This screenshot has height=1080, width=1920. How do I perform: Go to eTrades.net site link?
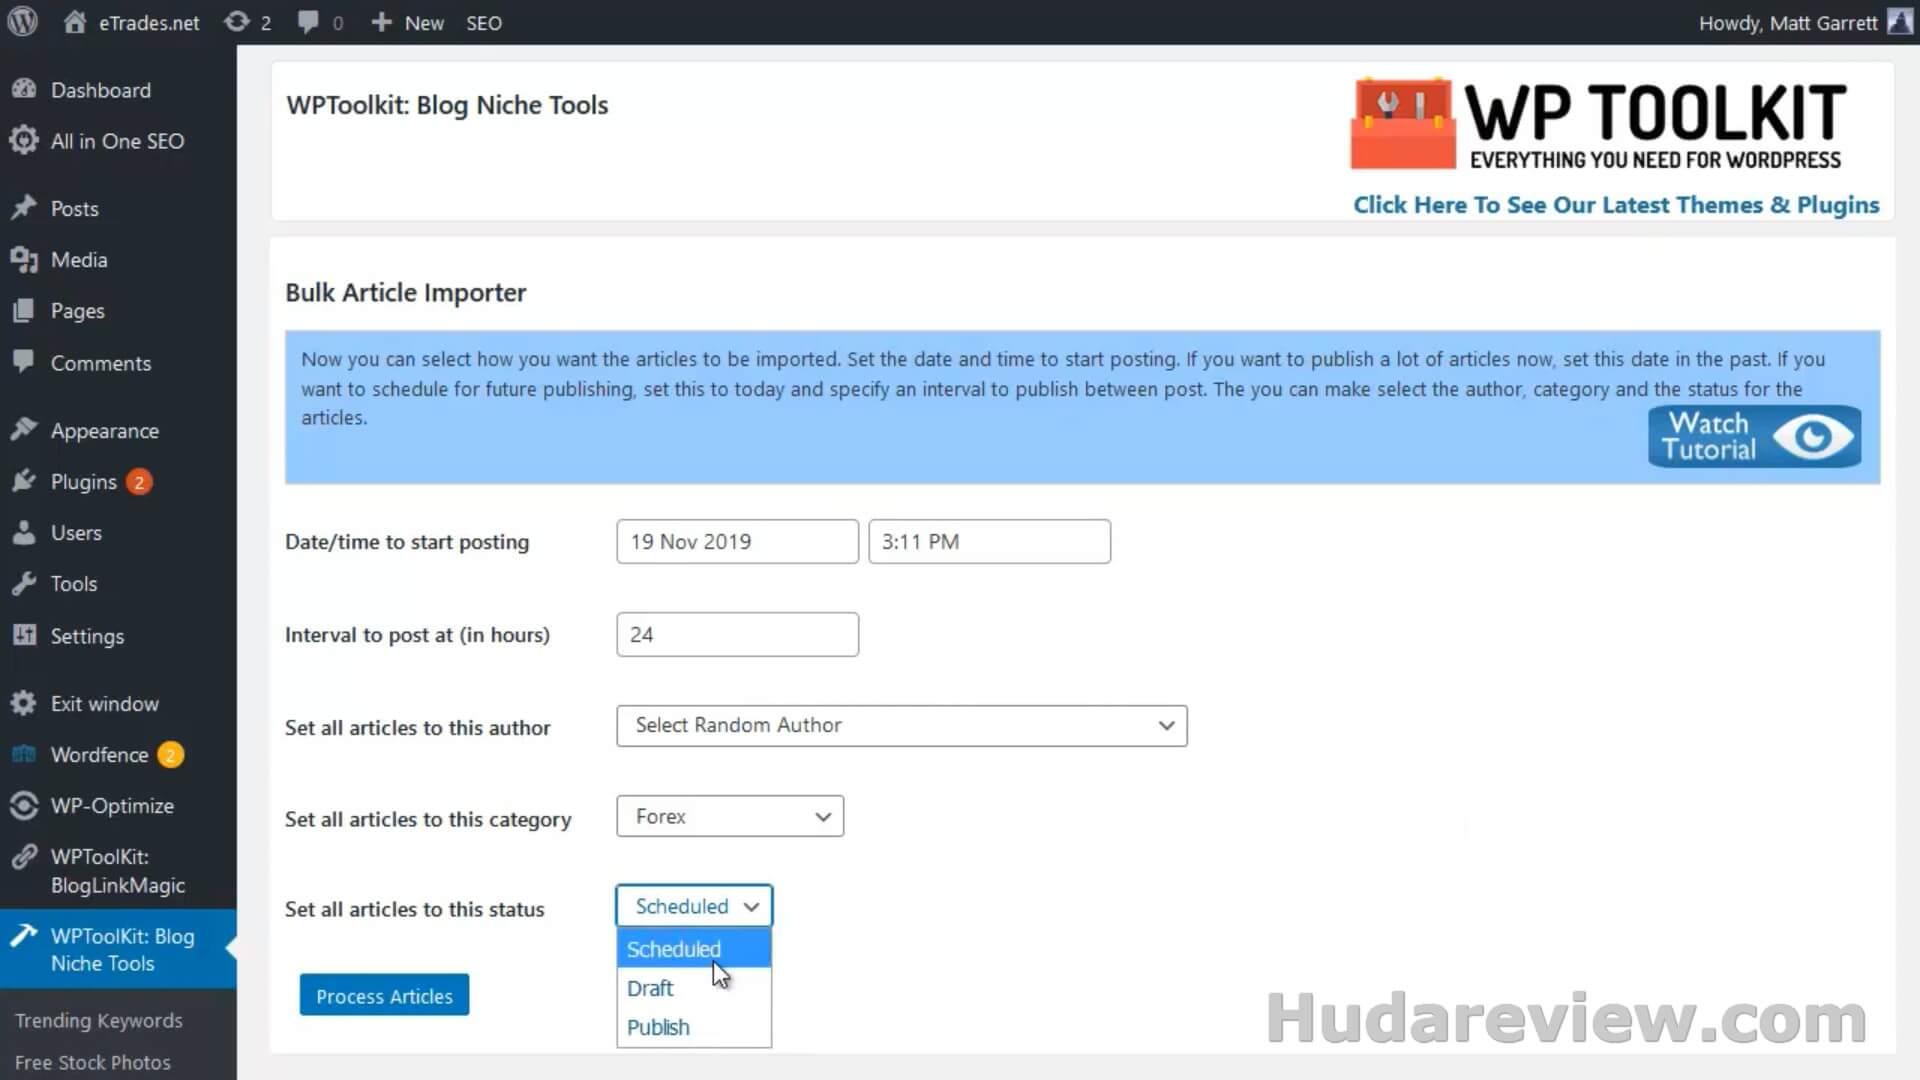tap(149, 22)
